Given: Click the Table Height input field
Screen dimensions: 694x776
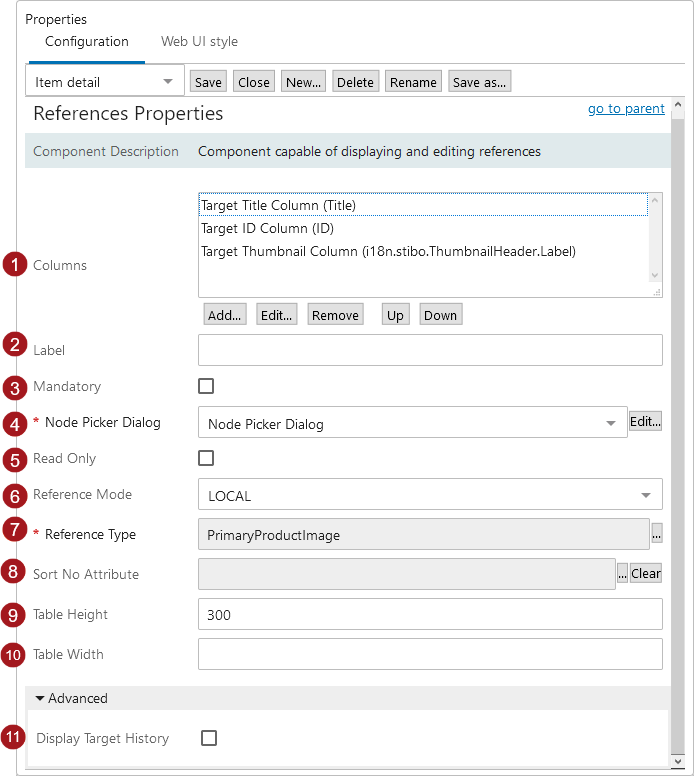Looking at the screenshot, I should pyautogui.click(x=430, y=614).
